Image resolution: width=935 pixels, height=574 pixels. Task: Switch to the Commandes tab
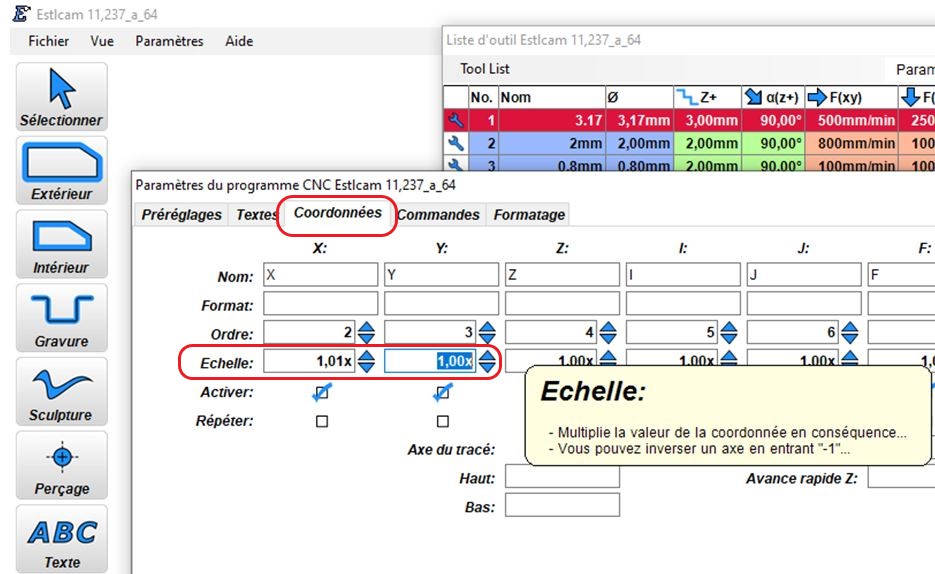coord(439,215)
